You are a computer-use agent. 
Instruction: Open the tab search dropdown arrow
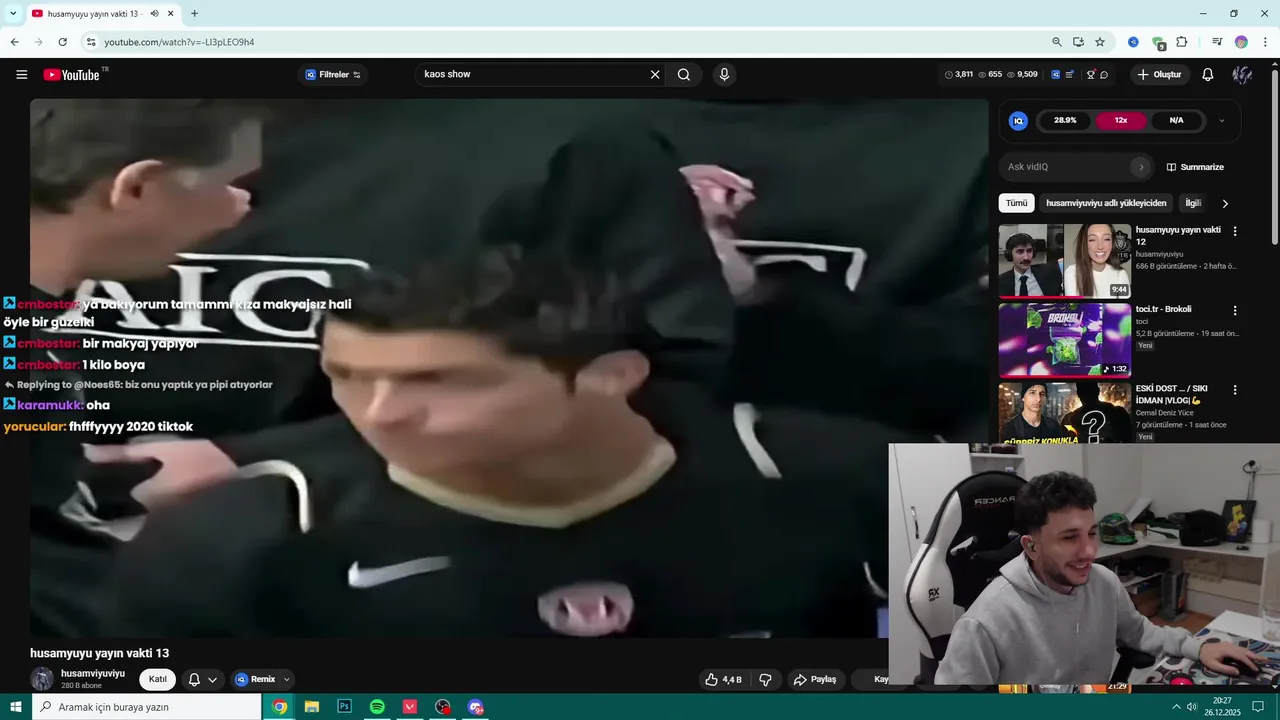coord(13,14)
